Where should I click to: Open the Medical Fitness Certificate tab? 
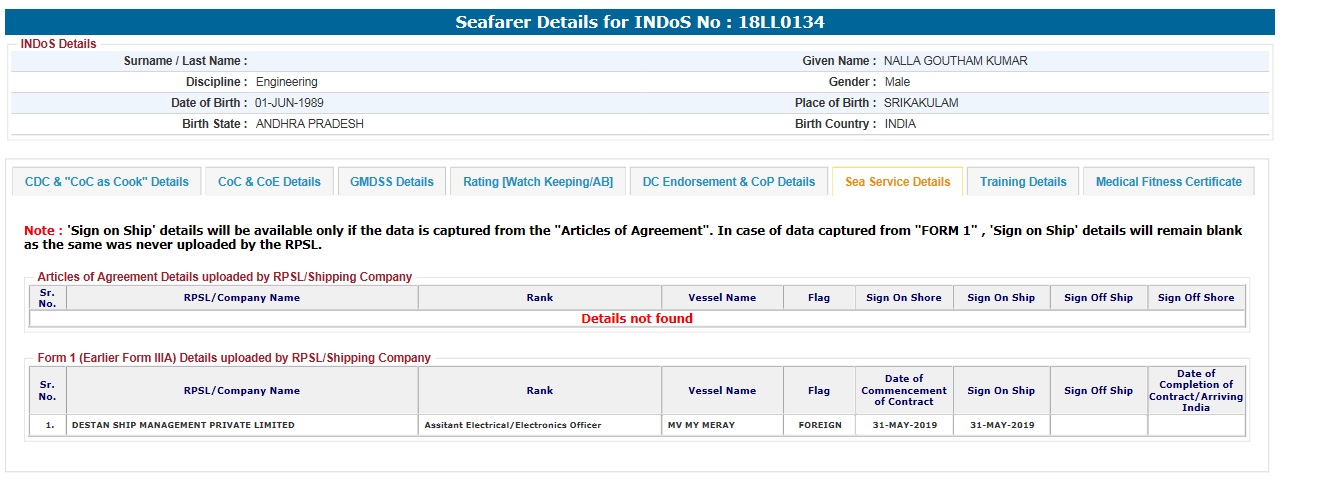tap(1168, 182)
